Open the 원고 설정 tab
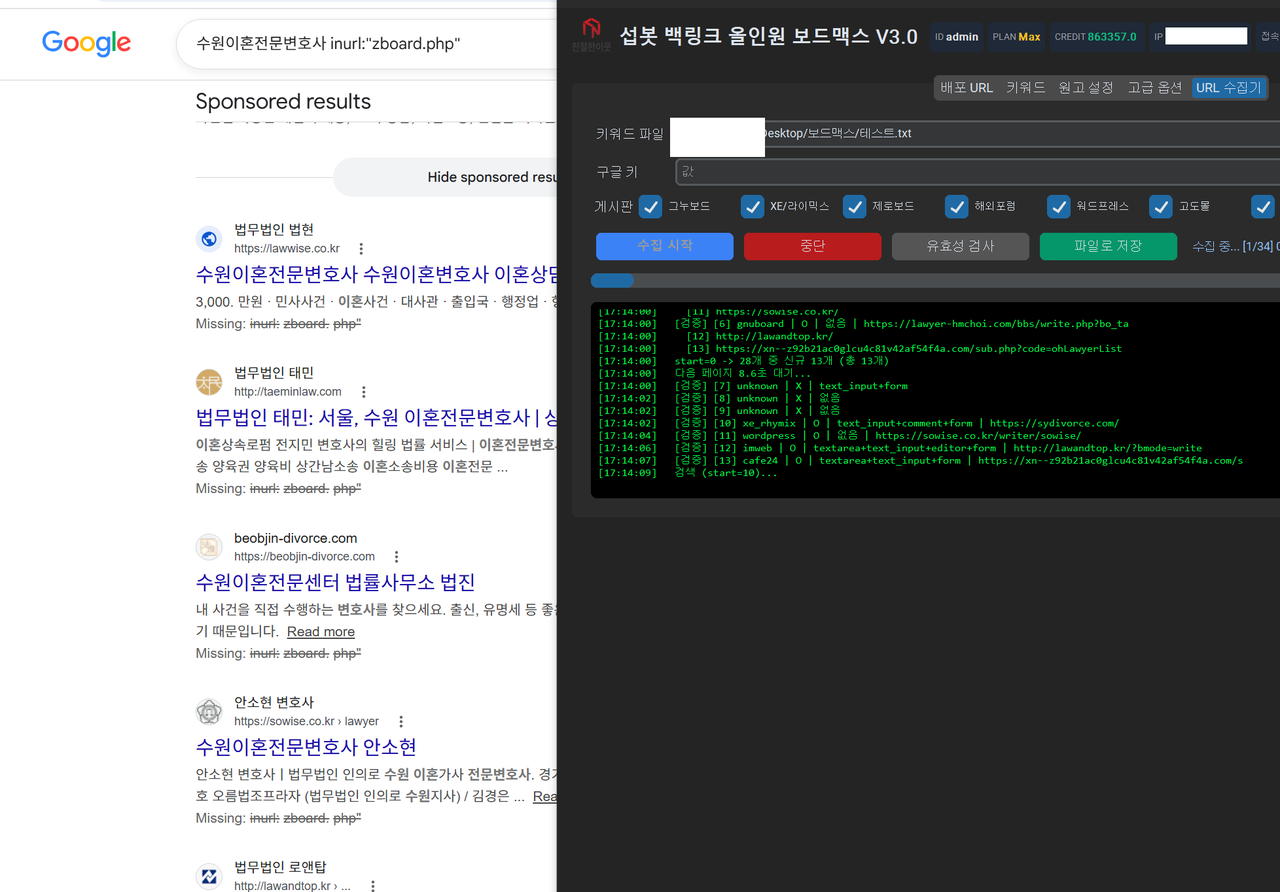1280x892 pixels. [1086, 88]
